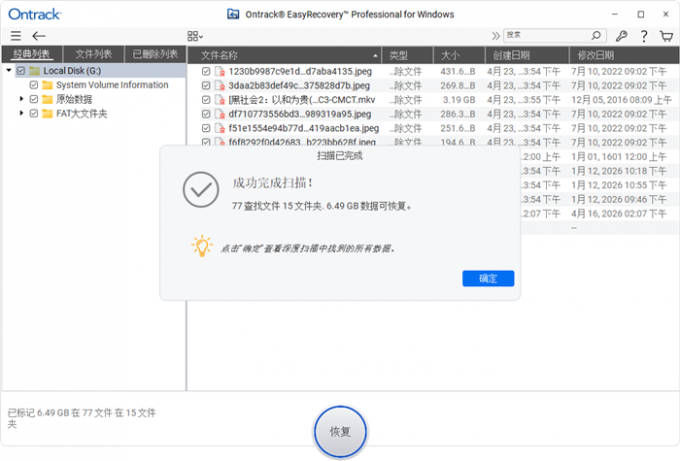
Task: Click the df710773556bd3 jpeg file icon
Action: pos(220,114)
